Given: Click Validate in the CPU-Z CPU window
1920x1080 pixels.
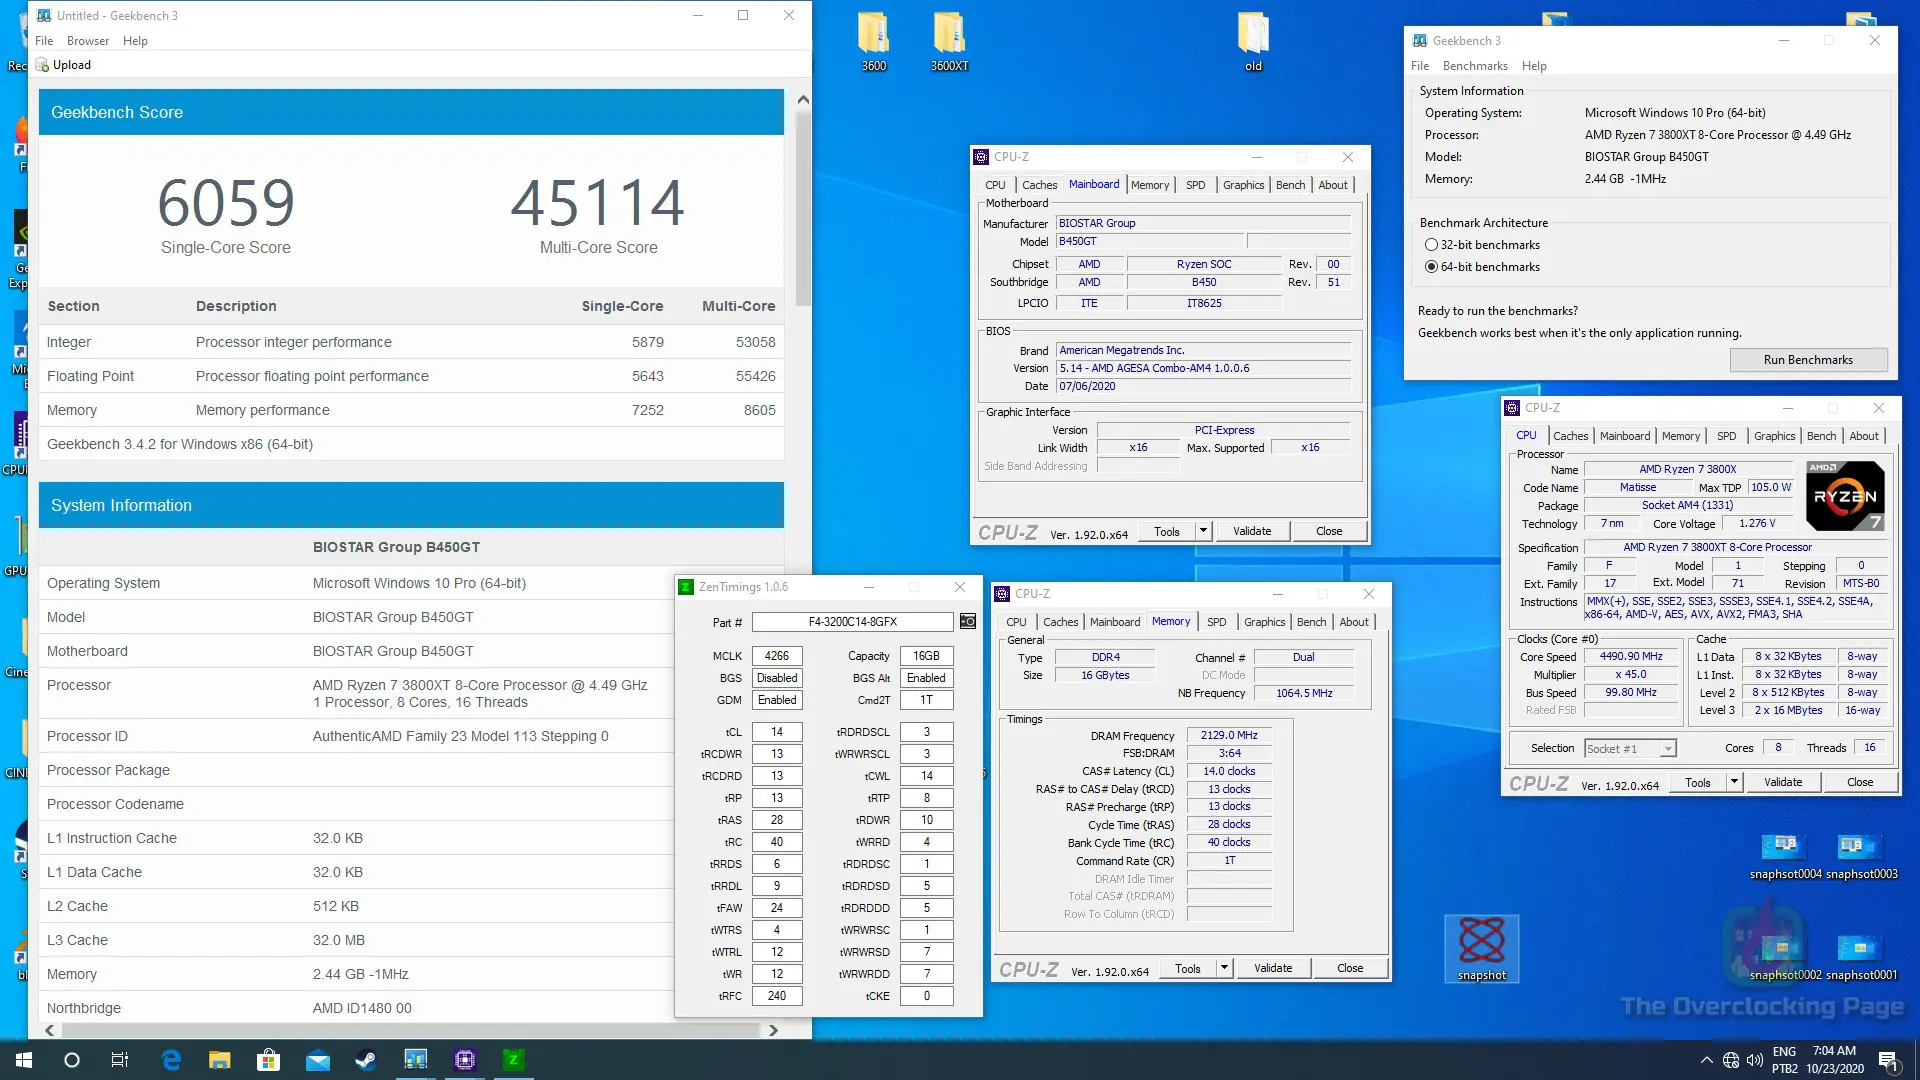Looking at the screenshot, I should click(x=1783, y=782).
